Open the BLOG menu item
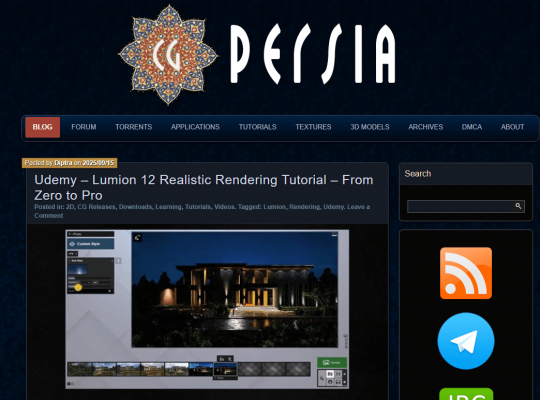Viewport: 540px width, 400px height. click(x=42, y=127)
